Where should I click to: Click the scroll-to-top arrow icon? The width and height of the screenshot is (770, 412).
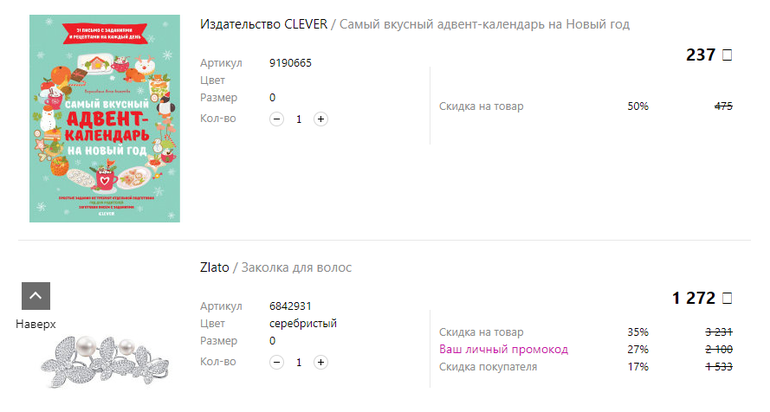click(36, 296)
